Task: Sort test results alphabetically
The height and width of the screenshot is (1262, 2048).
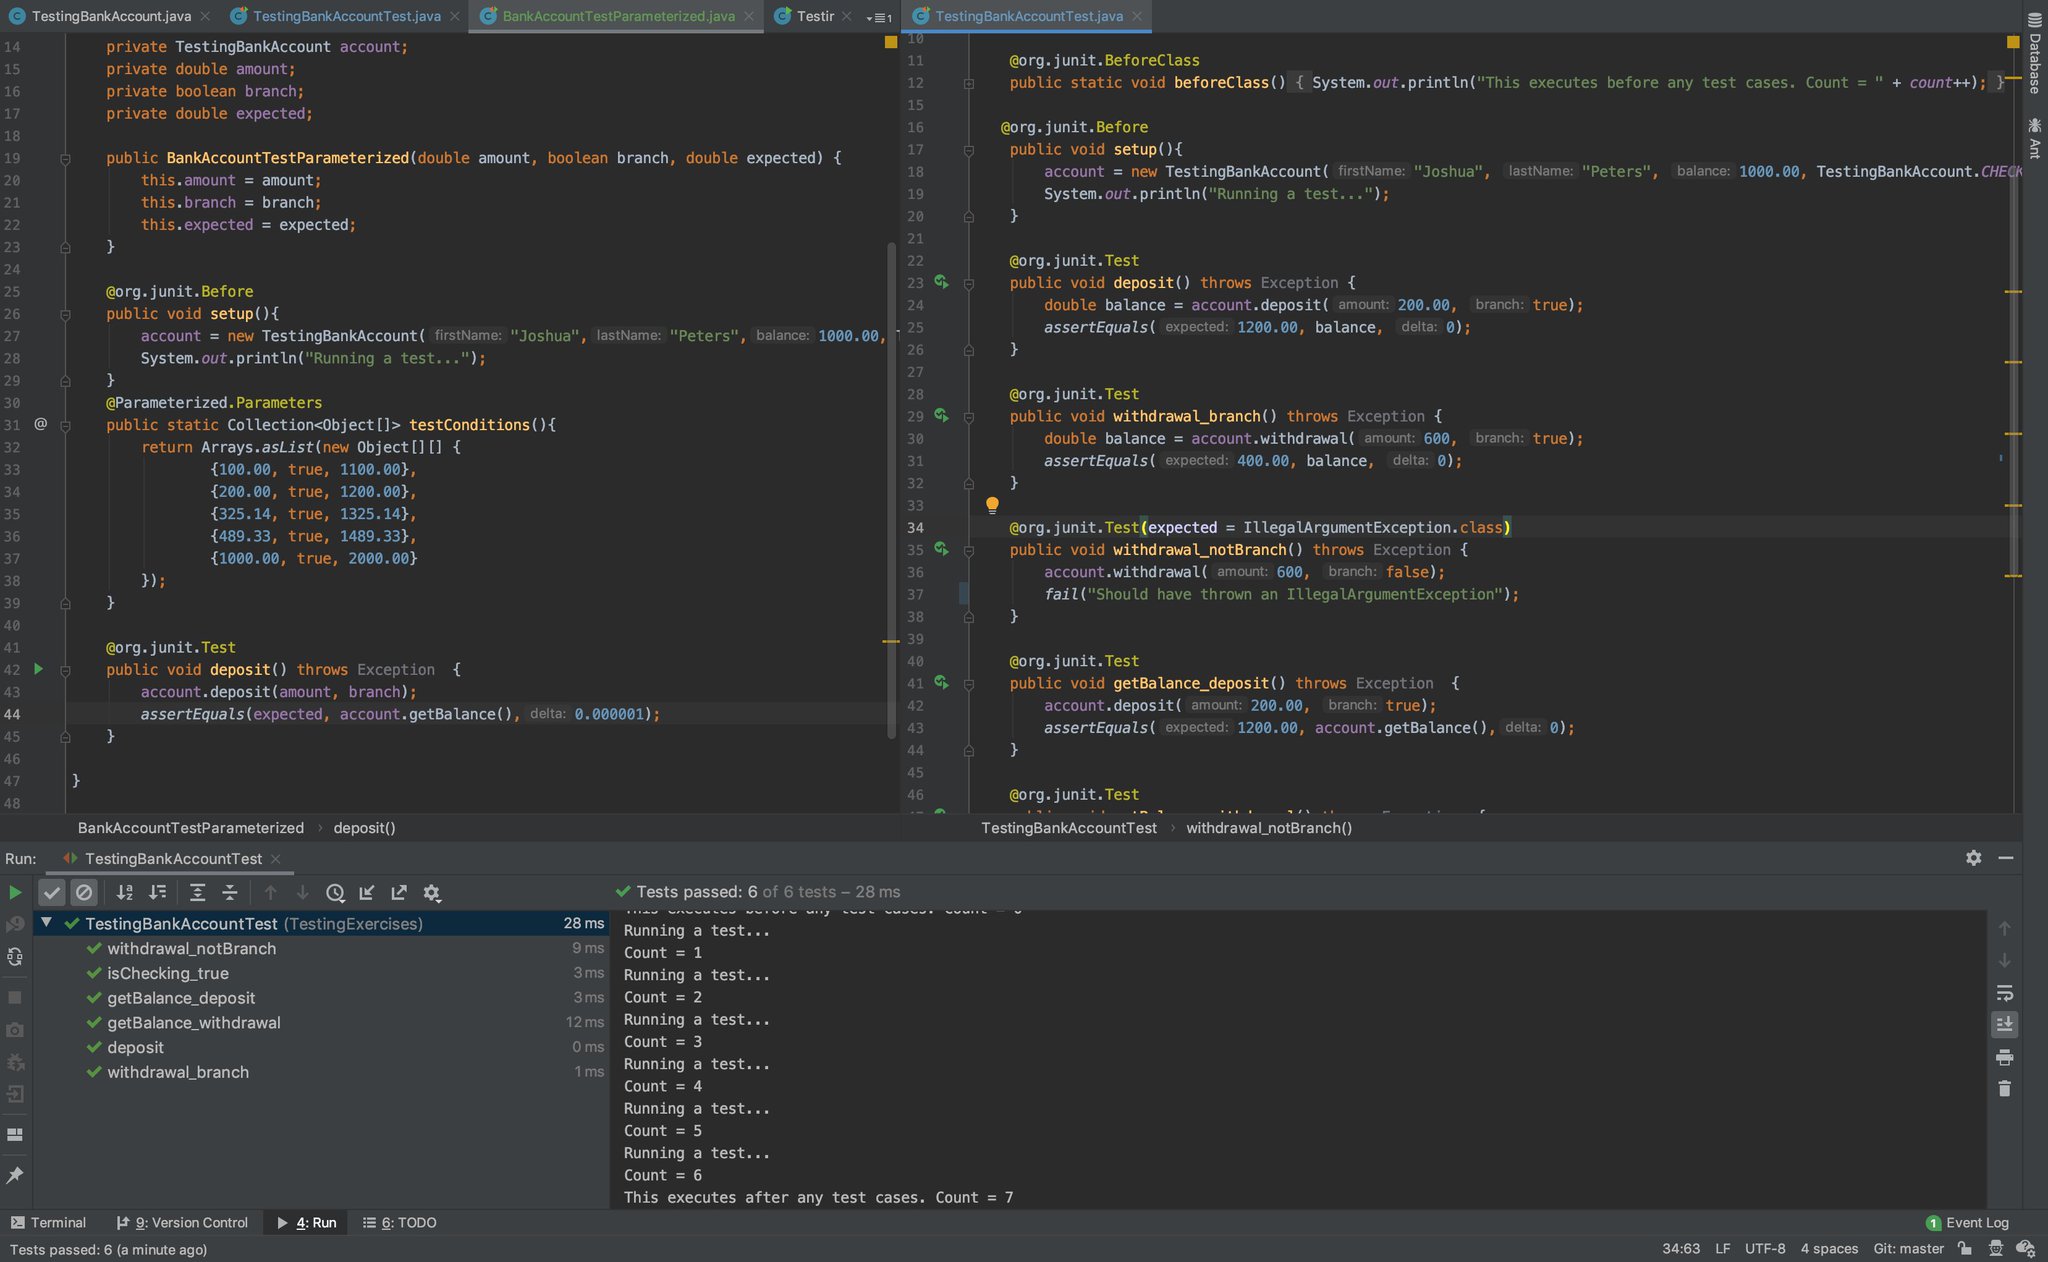Action: (125, 893)
